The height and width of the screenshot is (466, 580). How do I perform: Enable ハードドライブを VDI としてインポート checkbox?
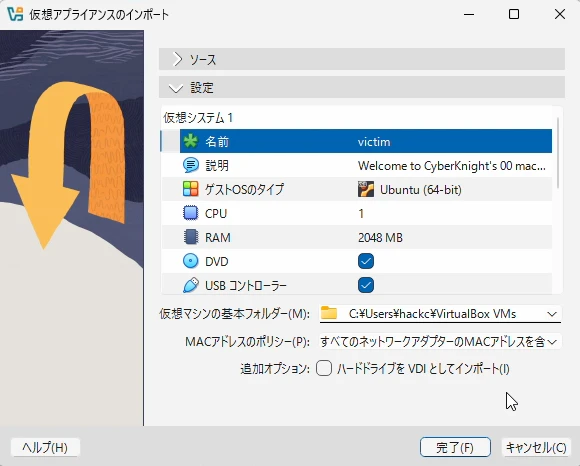pyautogui.click(x=324, y=368)
